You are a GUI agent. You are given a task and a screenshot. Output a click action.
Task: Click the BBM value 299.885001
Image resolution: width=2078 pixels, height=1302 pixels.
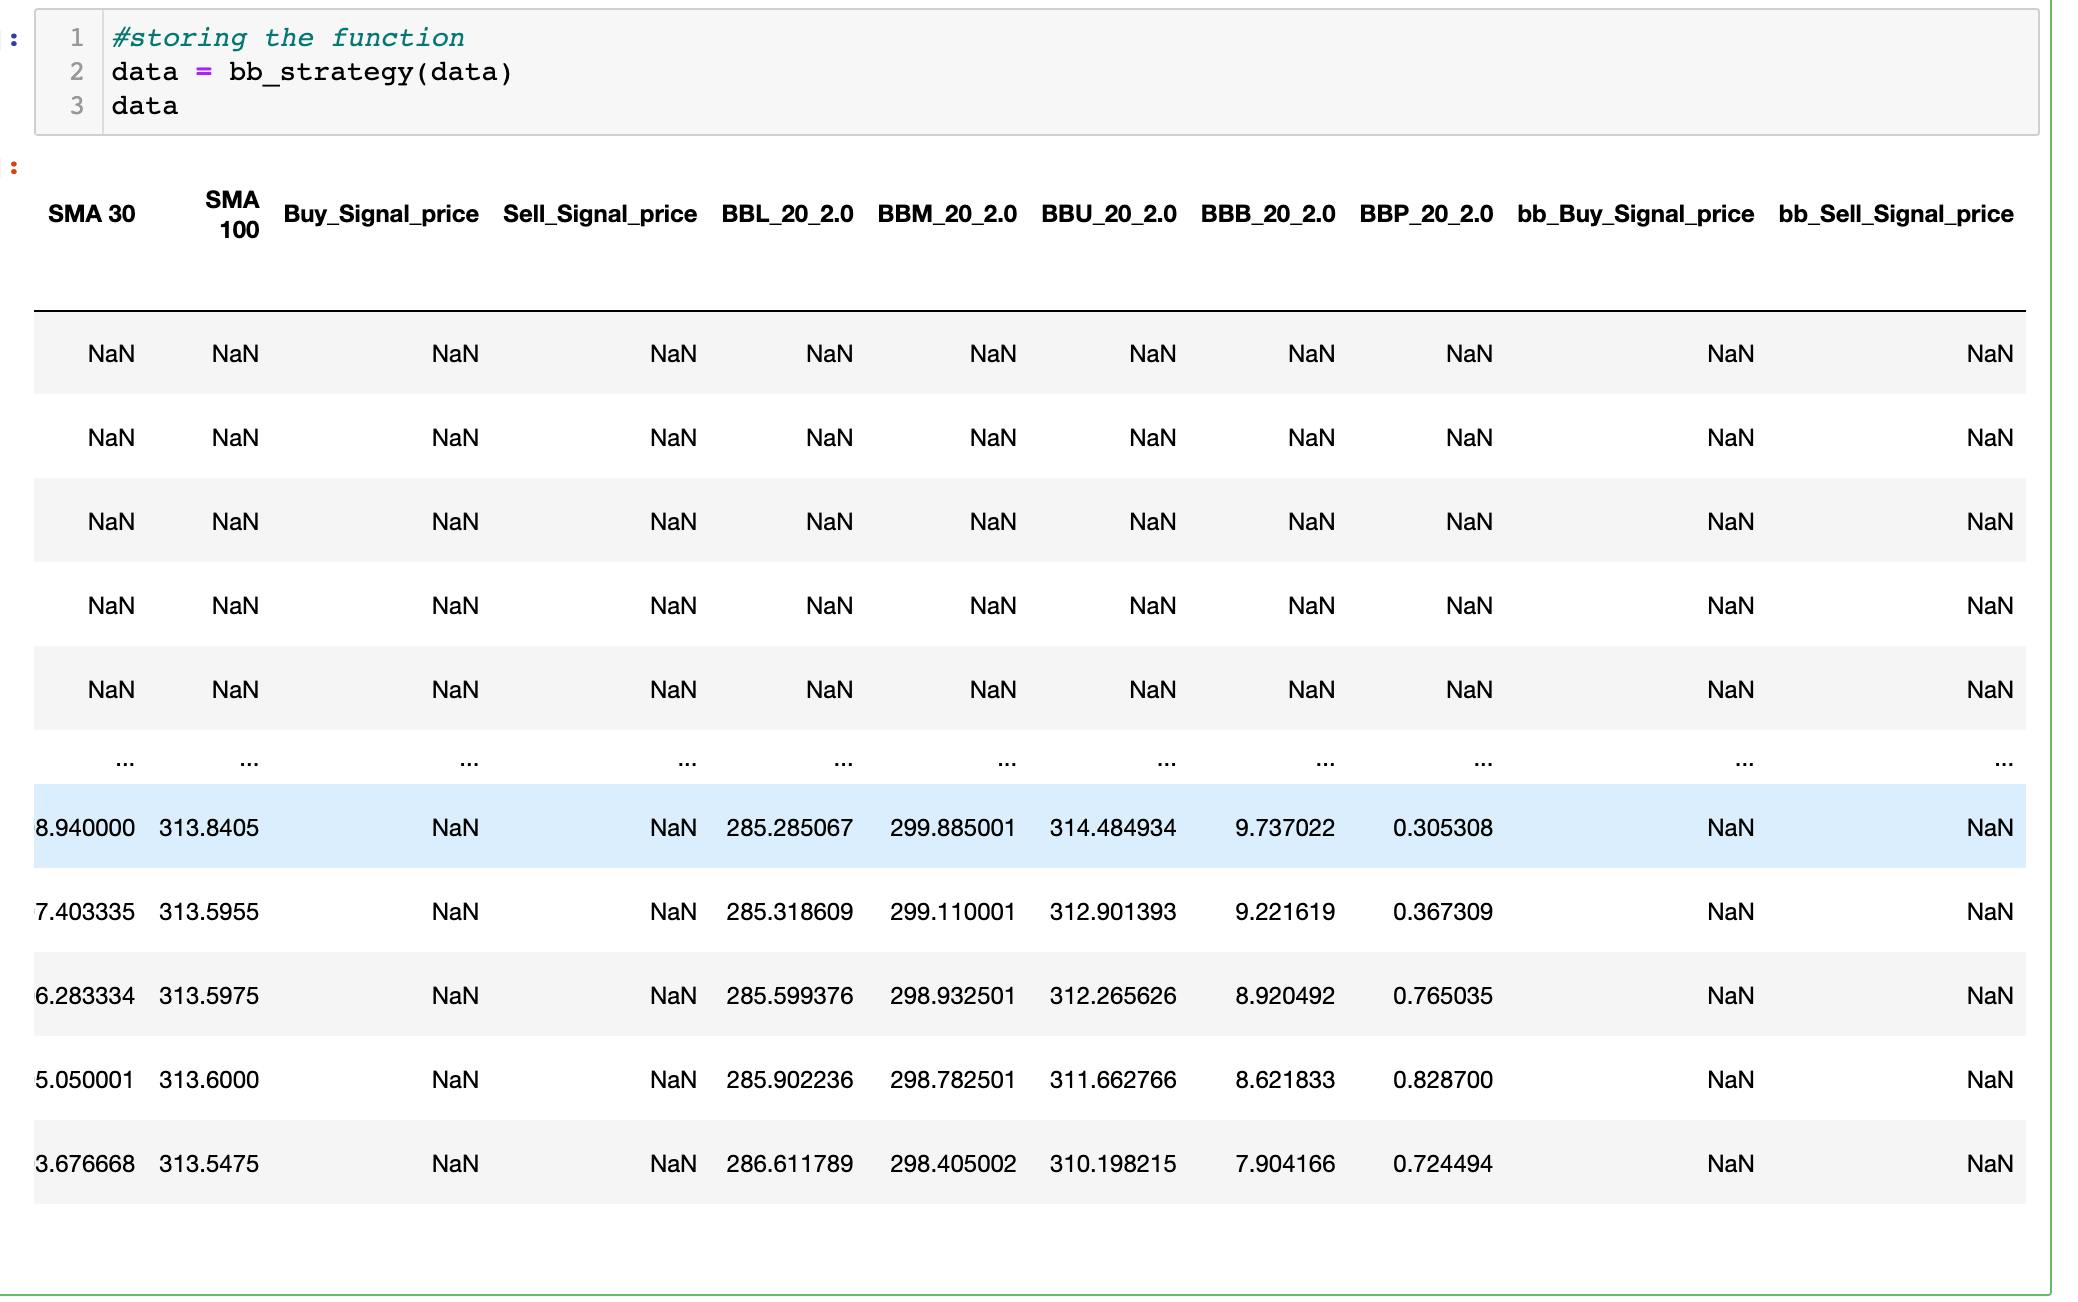click(953, 828)
